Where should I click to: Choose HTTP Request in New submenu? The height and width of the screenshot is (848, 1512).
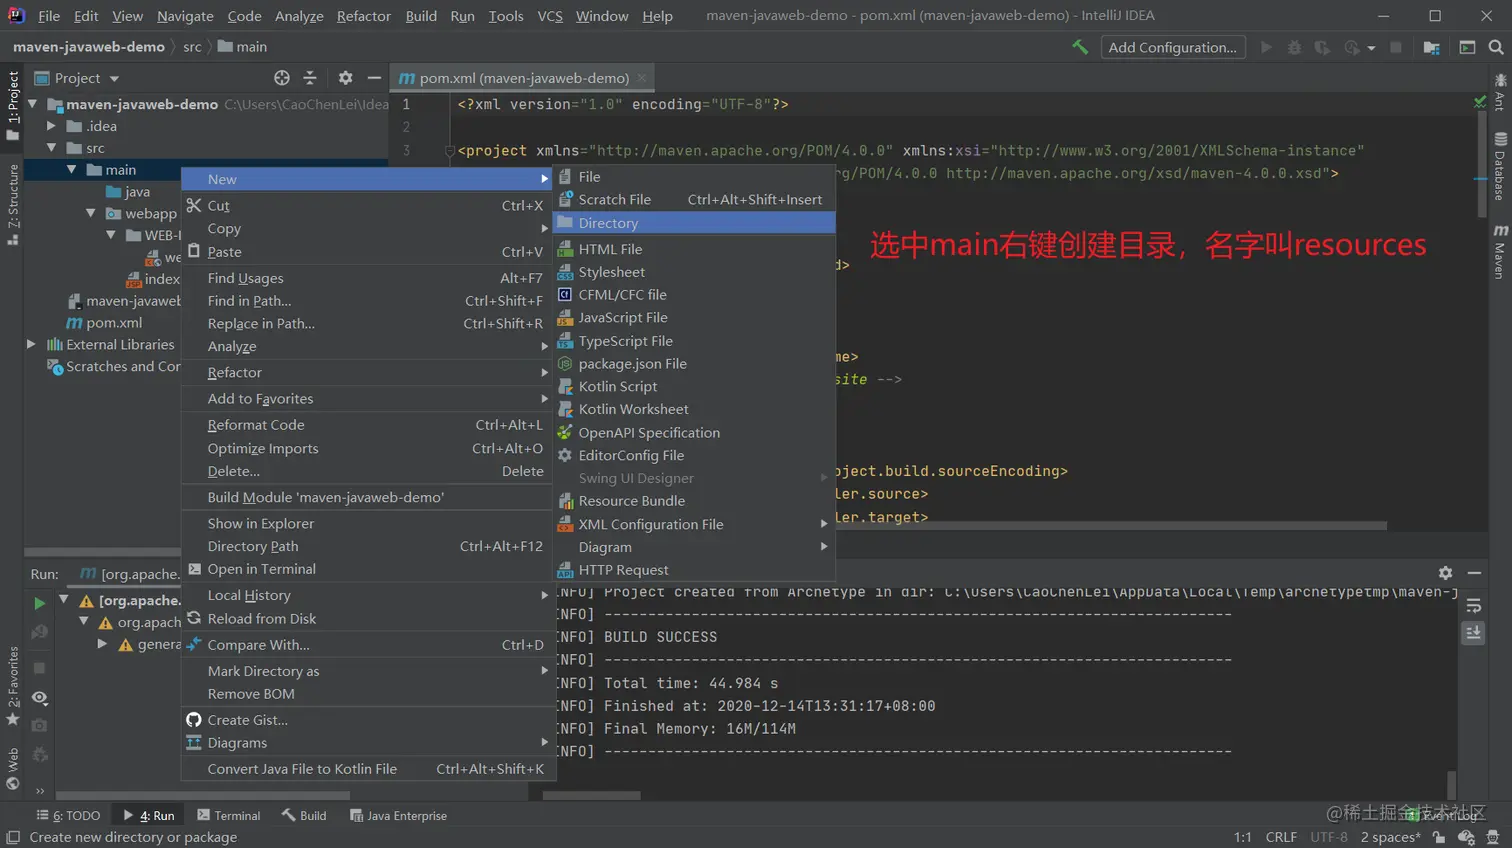pyautogui.click(x=694, y=570)
